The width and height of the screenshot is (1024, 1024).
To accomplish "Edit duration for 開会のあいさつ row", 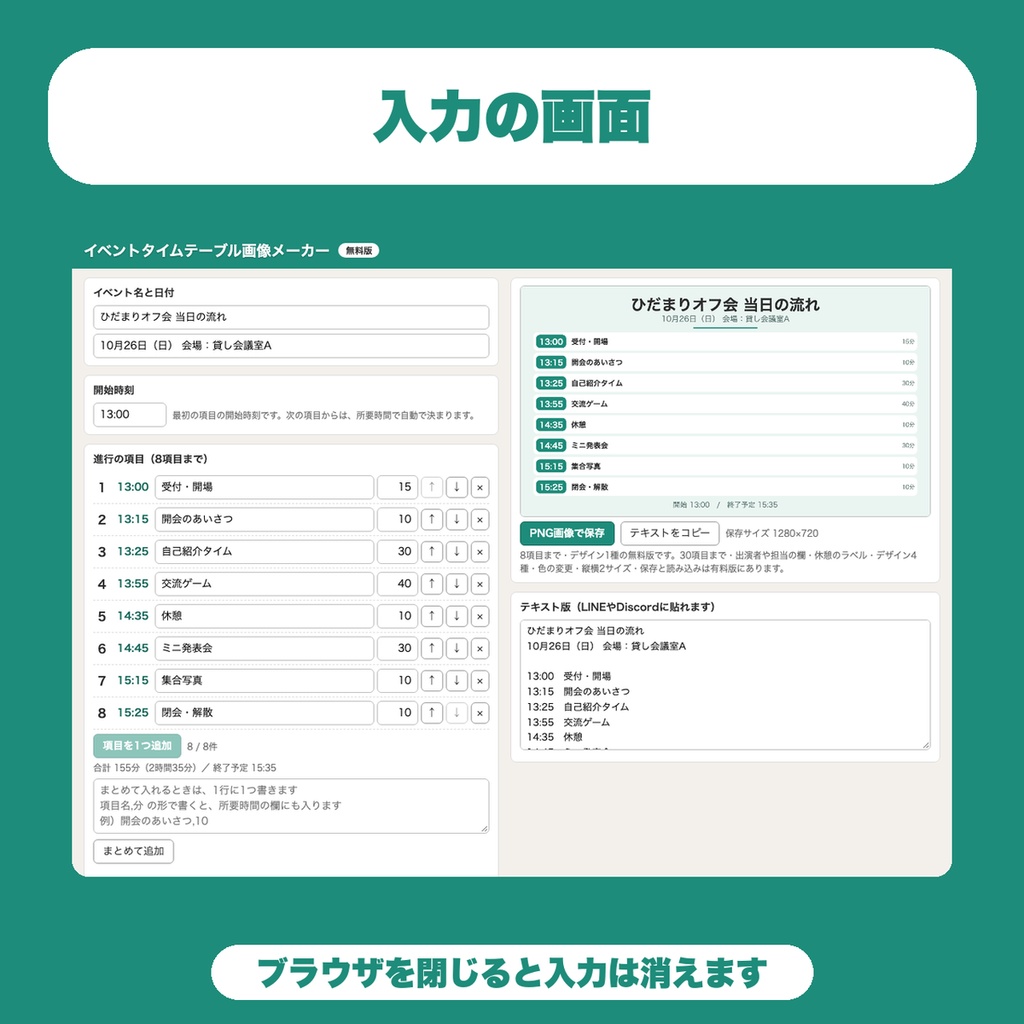I will (397, 519).
